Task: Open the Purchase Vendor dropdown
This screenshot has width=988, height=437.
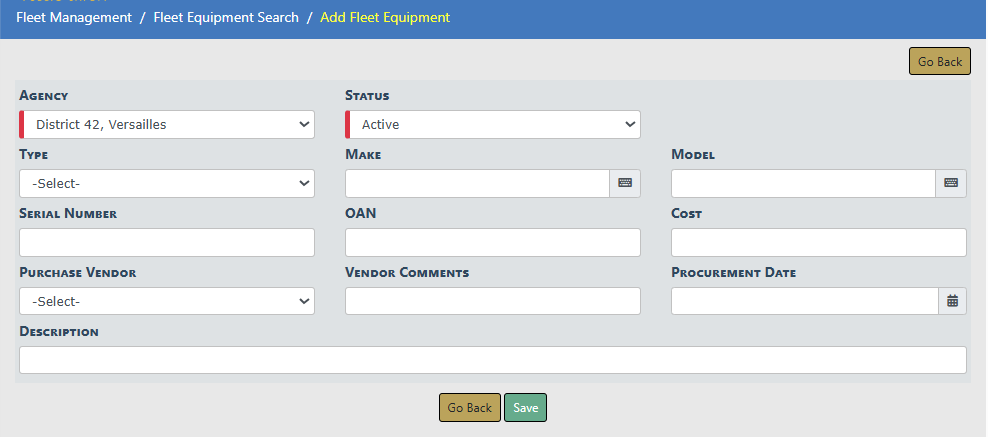Action: coord(167,301)
